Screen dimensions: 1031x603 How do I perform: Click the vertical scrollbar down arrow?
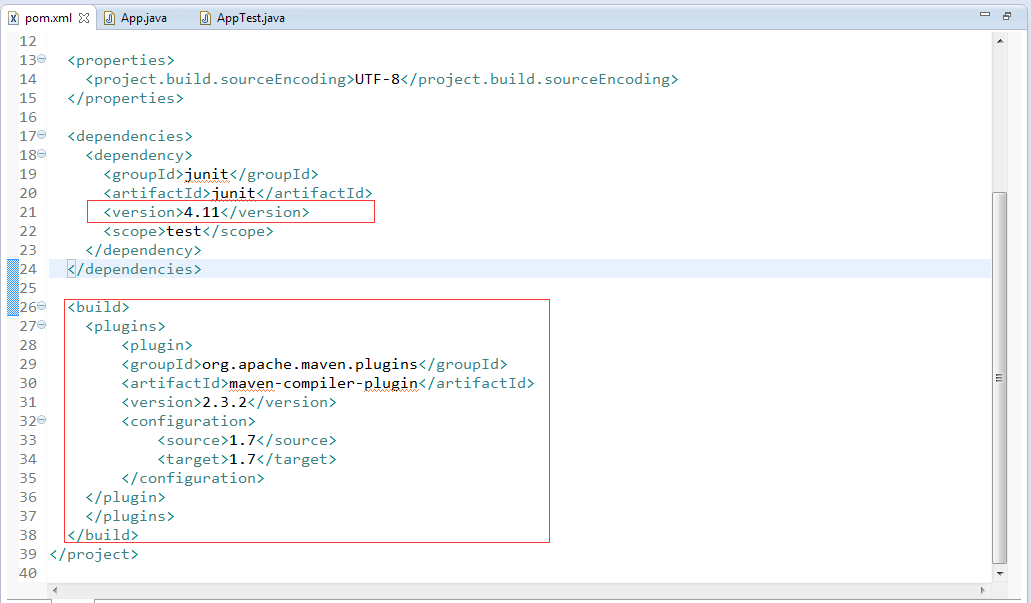[x=999, y=573]
